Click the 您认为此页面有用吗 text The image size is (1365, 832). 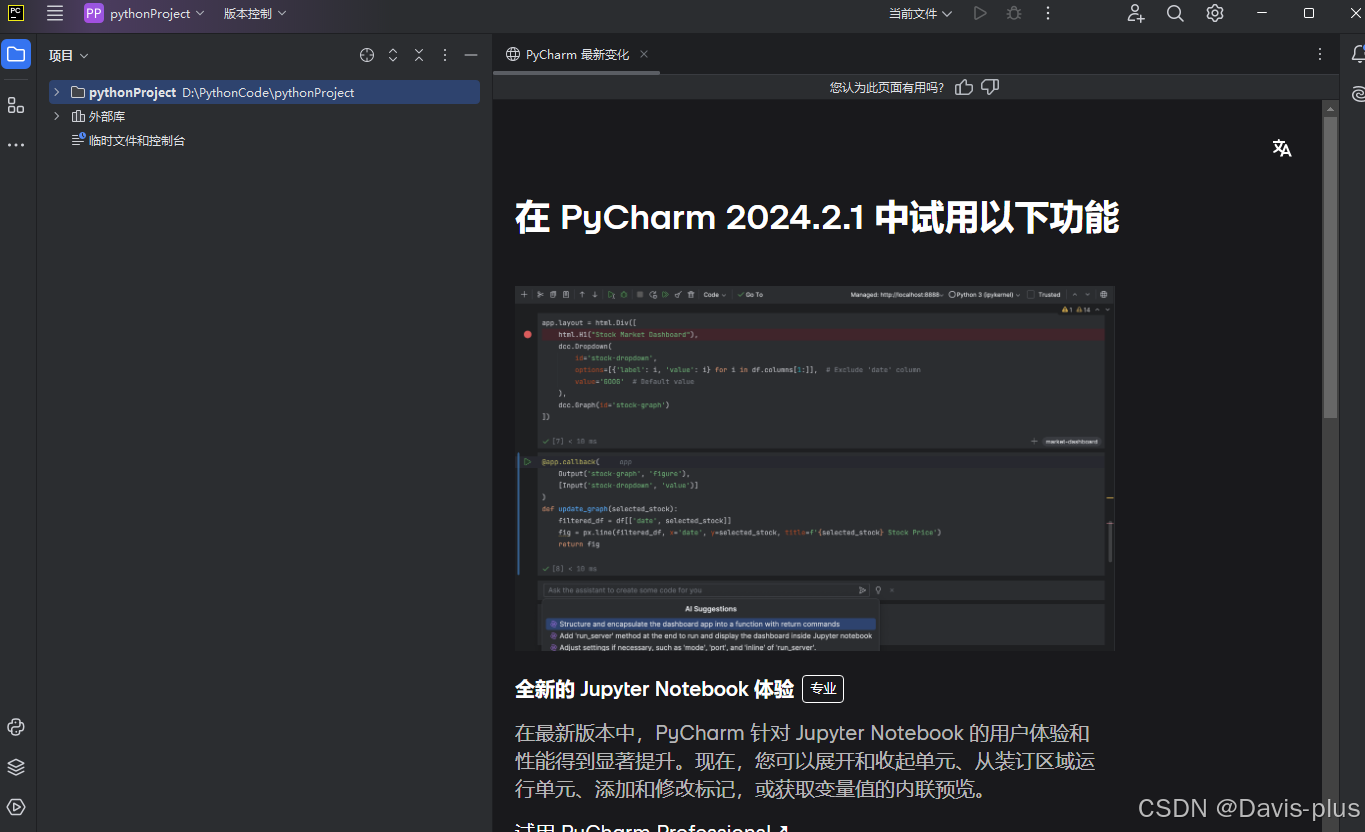coord(887,88)
